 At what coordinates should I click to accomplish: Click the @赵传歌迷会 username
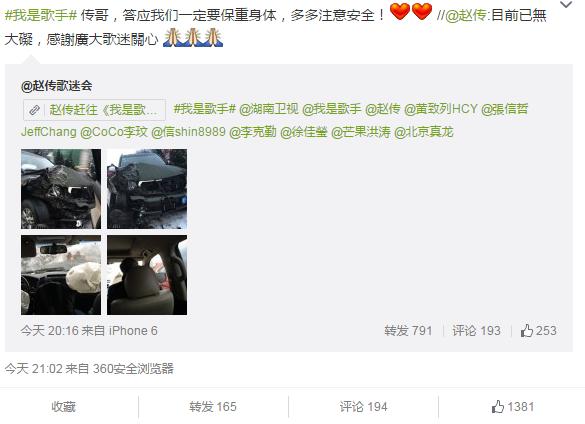tap(57, 86)
